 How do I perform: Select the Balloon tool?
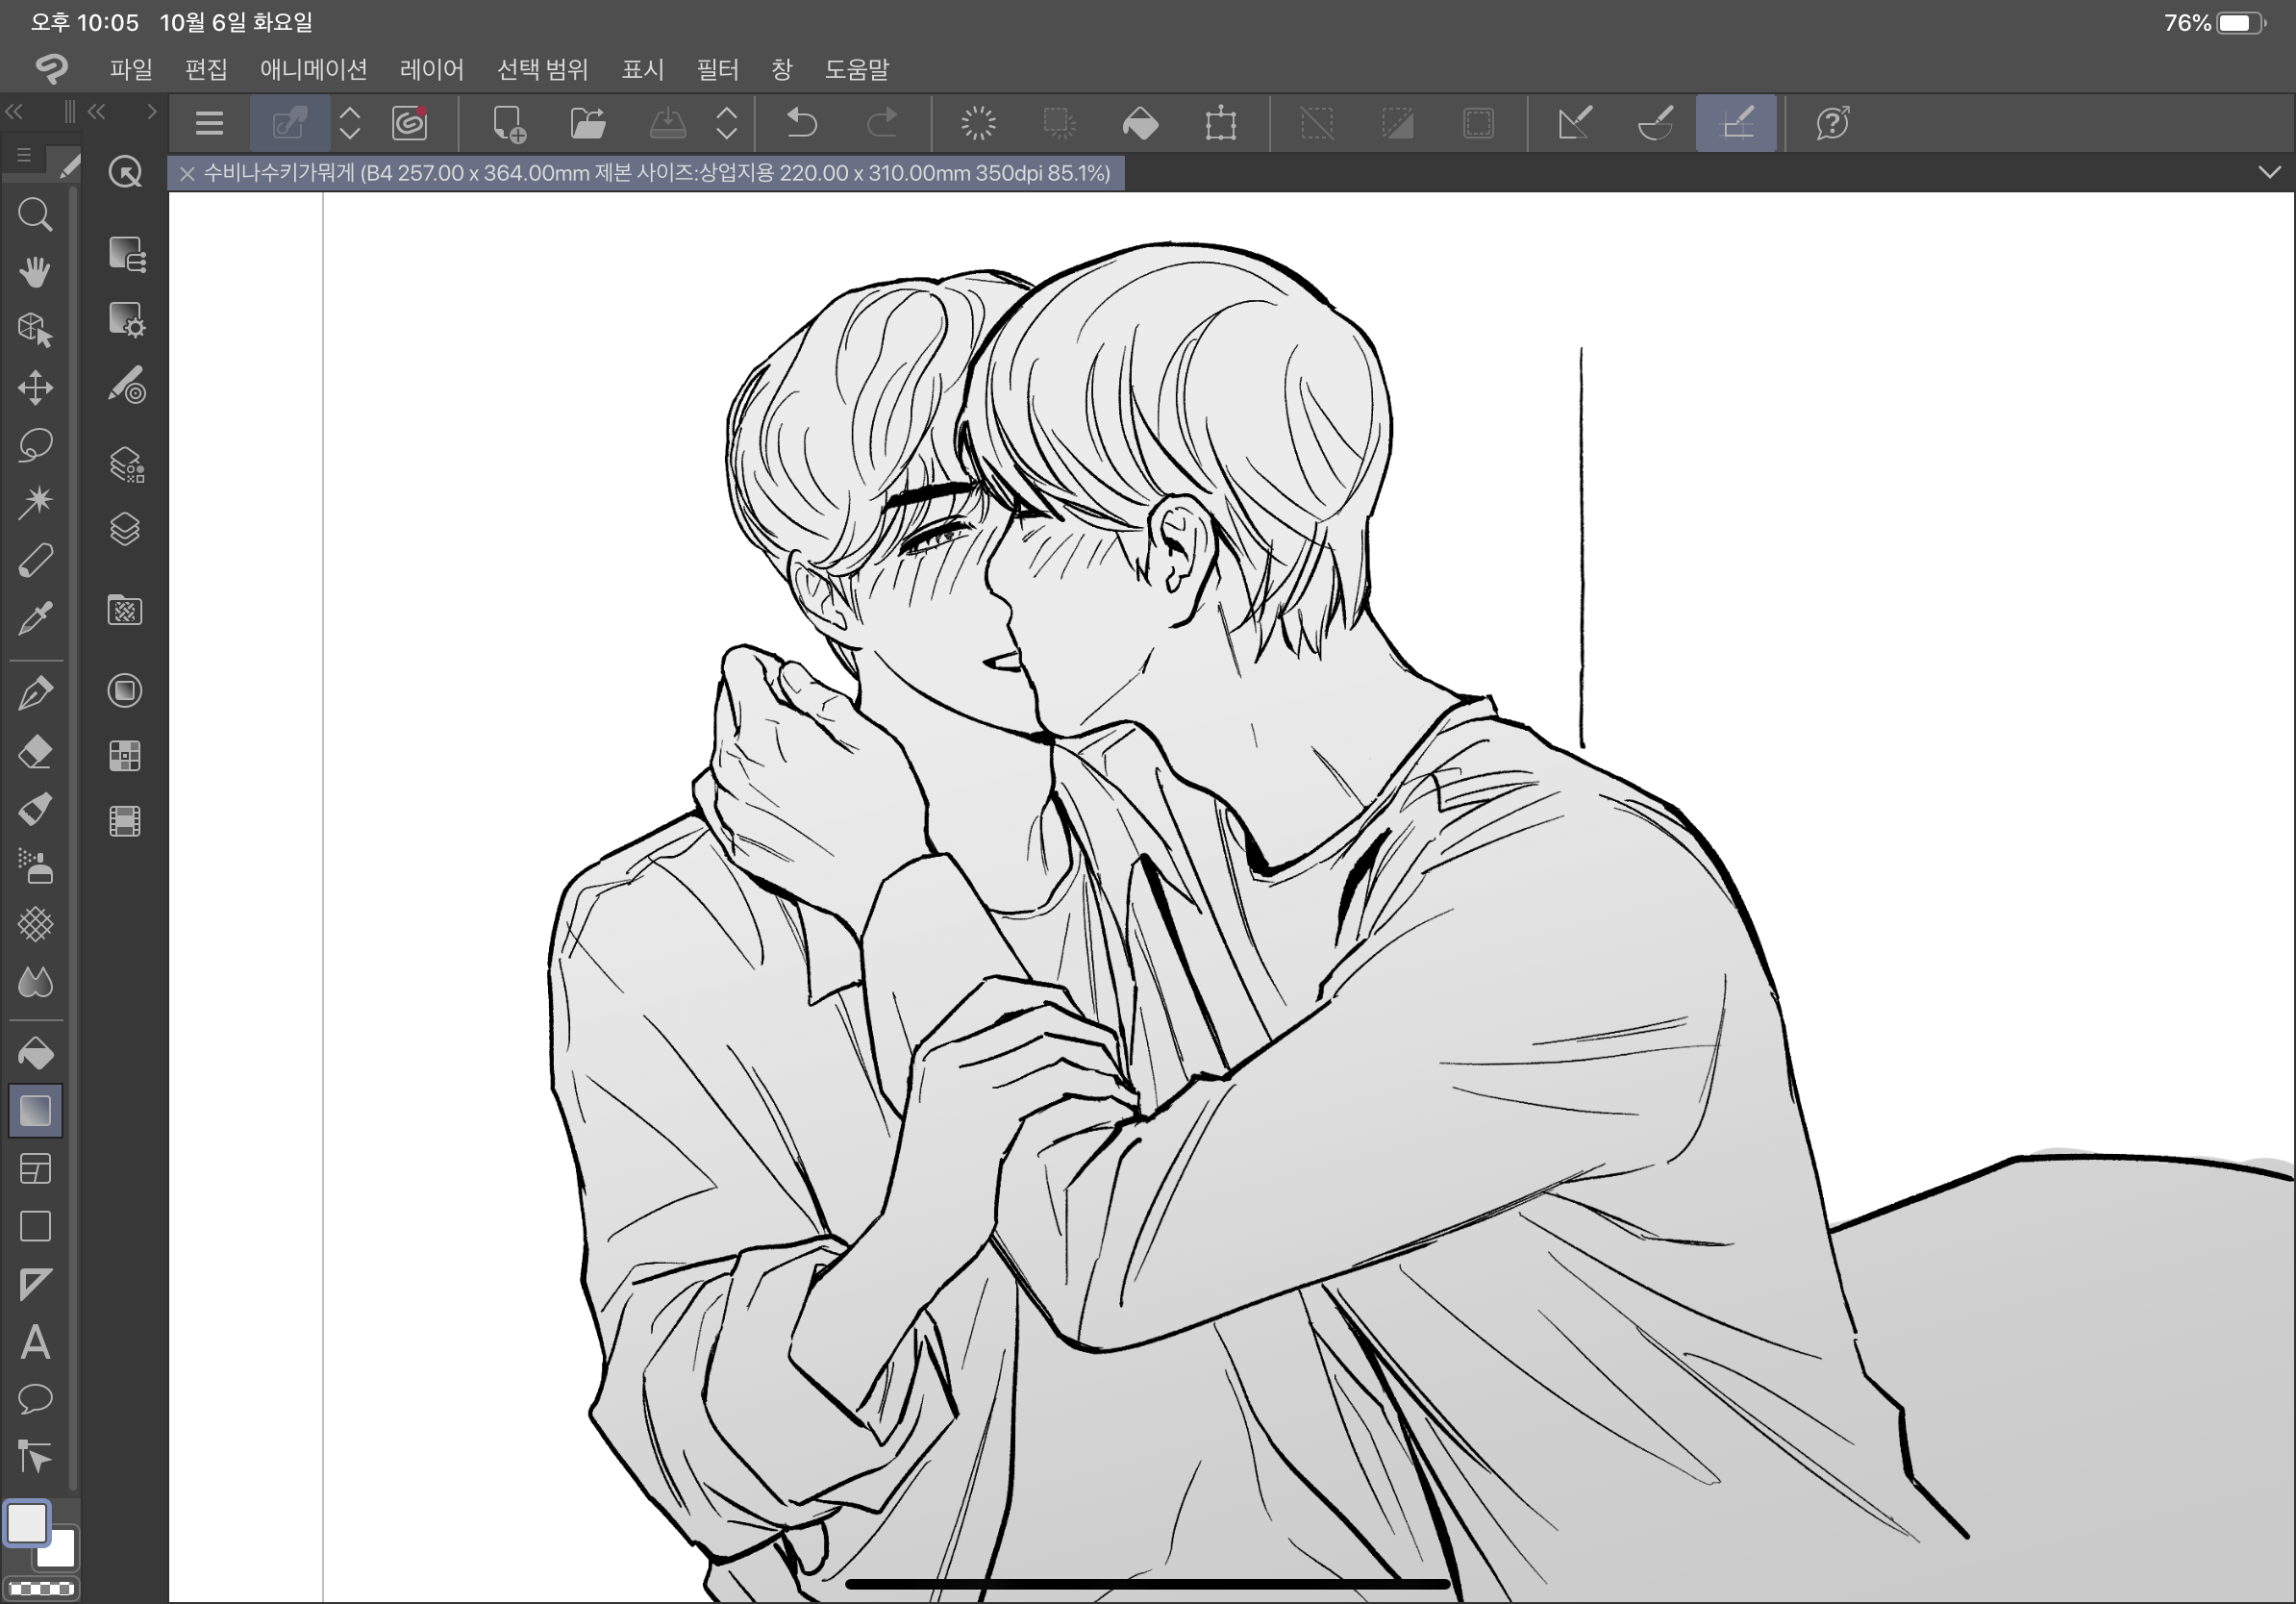point(35,1399)
